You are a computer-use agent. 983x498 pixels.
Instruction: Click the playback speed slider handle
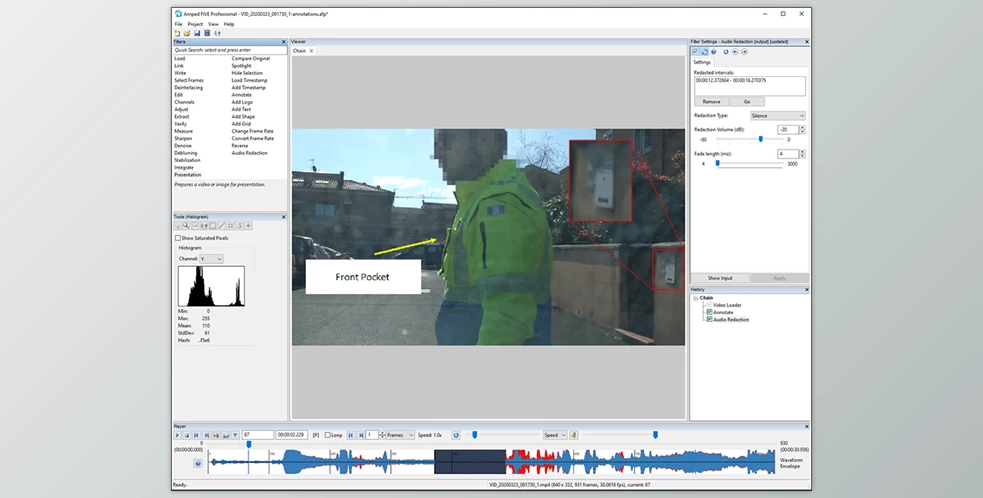475,435
